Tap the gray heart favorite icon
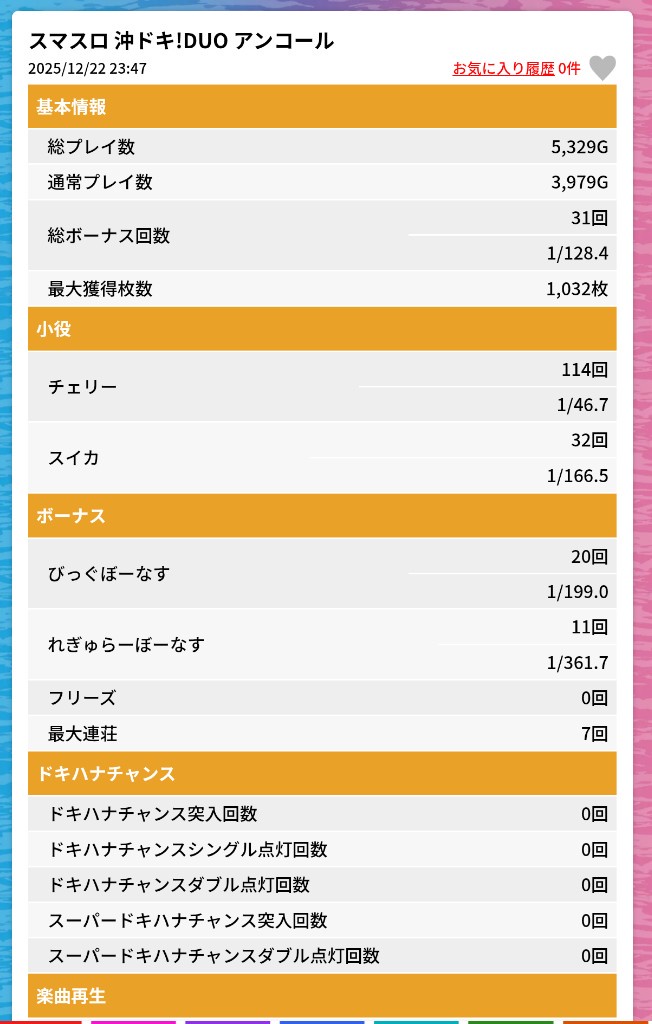Screen dimensions: 652x1024 point(602,68)
